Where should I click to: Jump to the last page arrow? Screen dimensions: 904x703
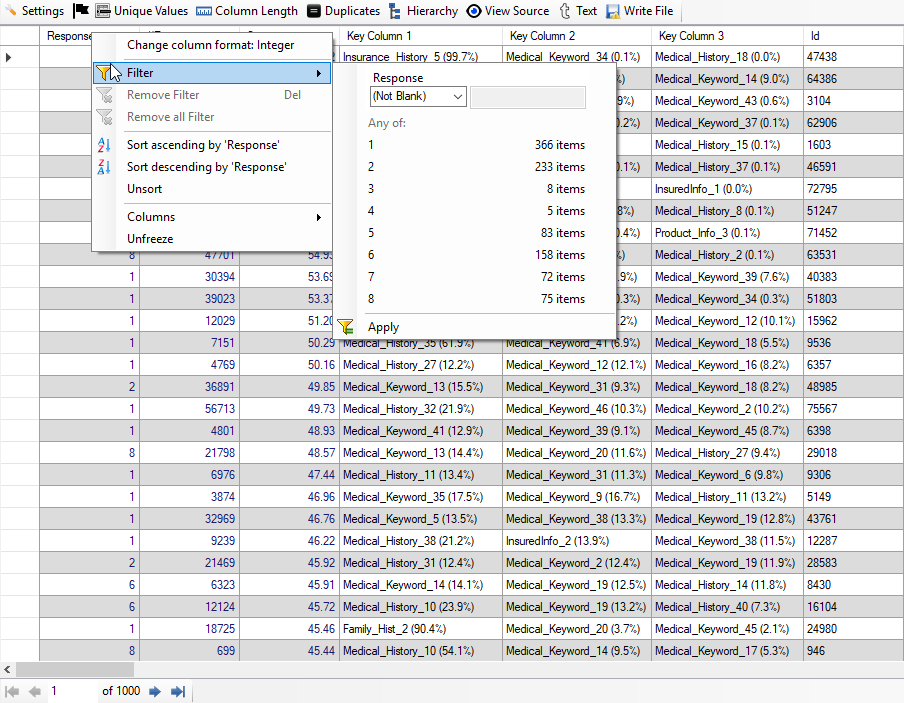click(178, 691)
